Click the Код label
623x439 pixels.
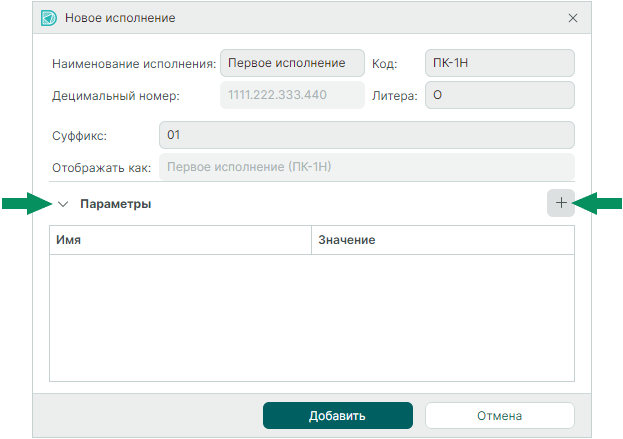384,64
